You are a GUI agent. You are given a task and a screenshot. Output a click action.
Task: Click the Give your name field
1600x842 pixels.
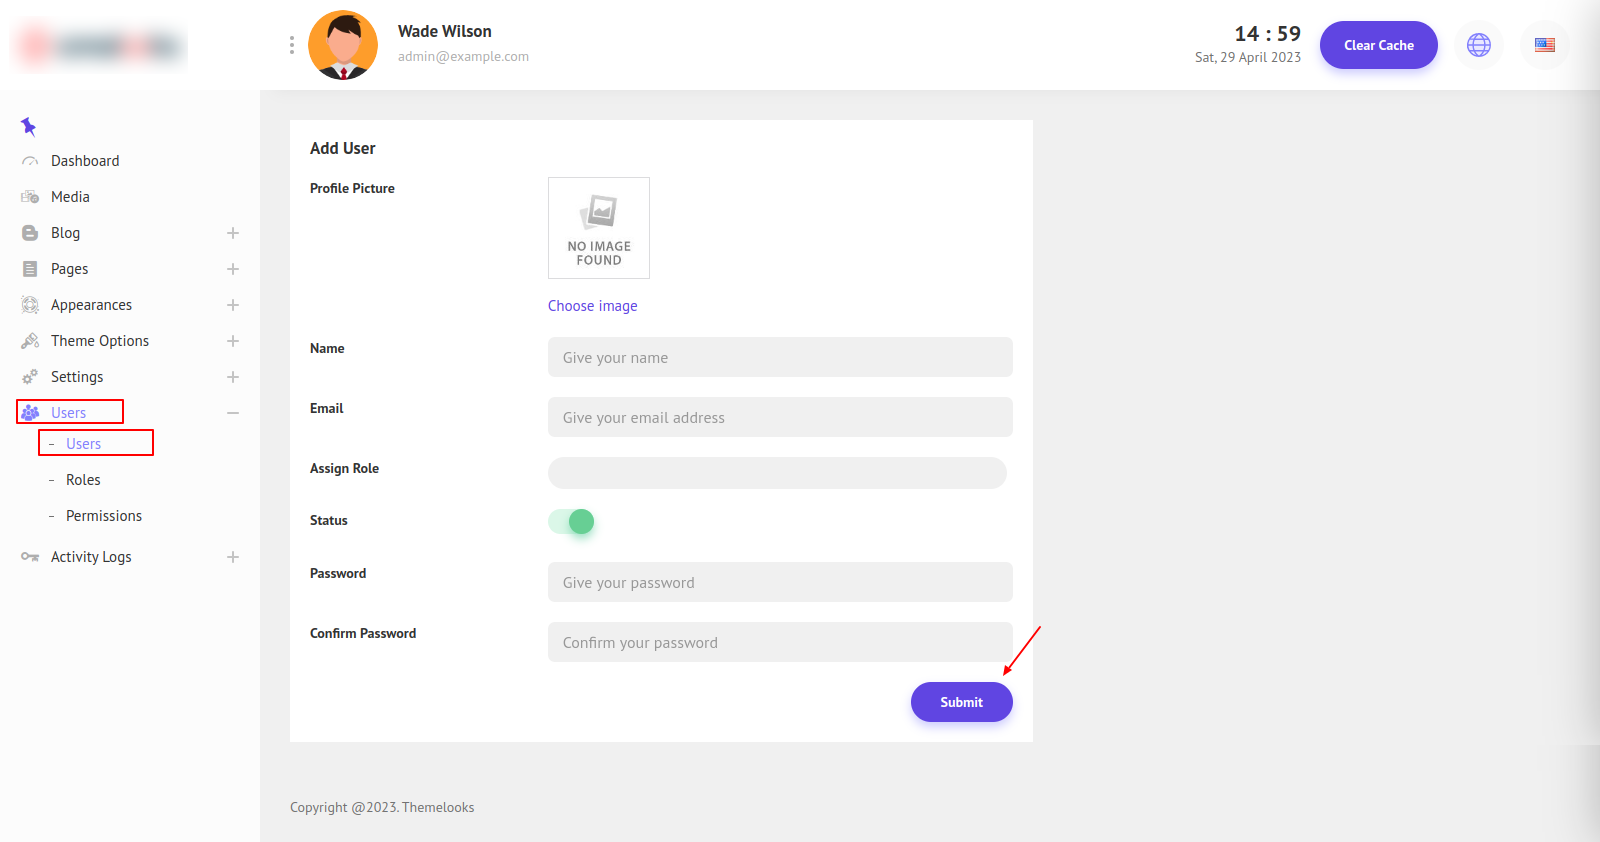point(780,357)
